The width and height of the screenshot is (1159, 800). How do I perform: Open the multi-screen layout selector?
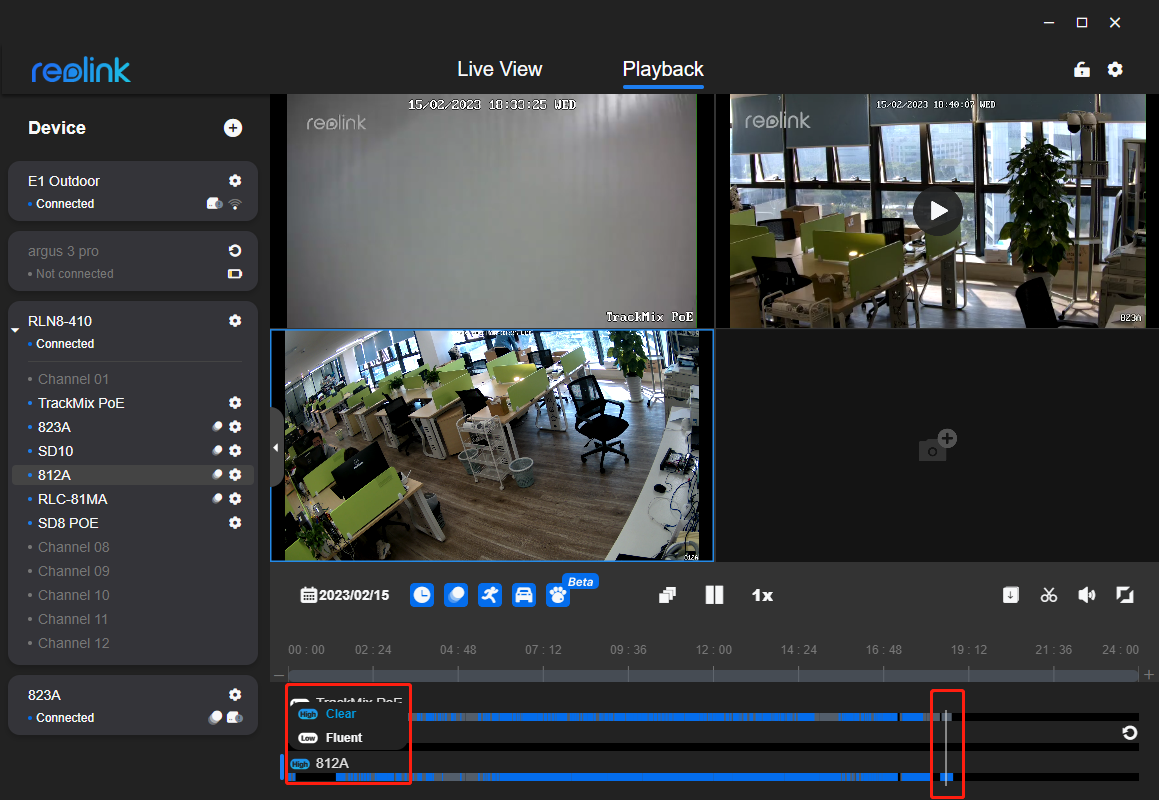(x=667, y=595)
